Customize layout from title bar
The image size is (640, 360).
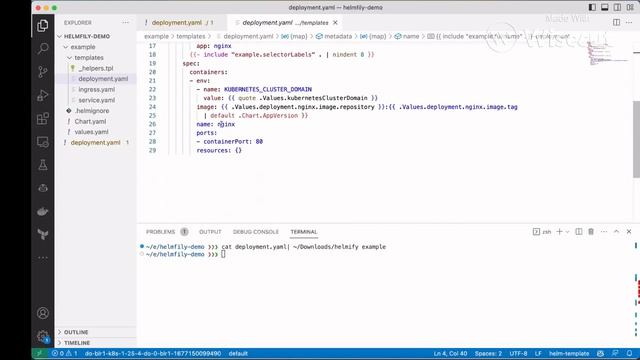pos(630,7)
